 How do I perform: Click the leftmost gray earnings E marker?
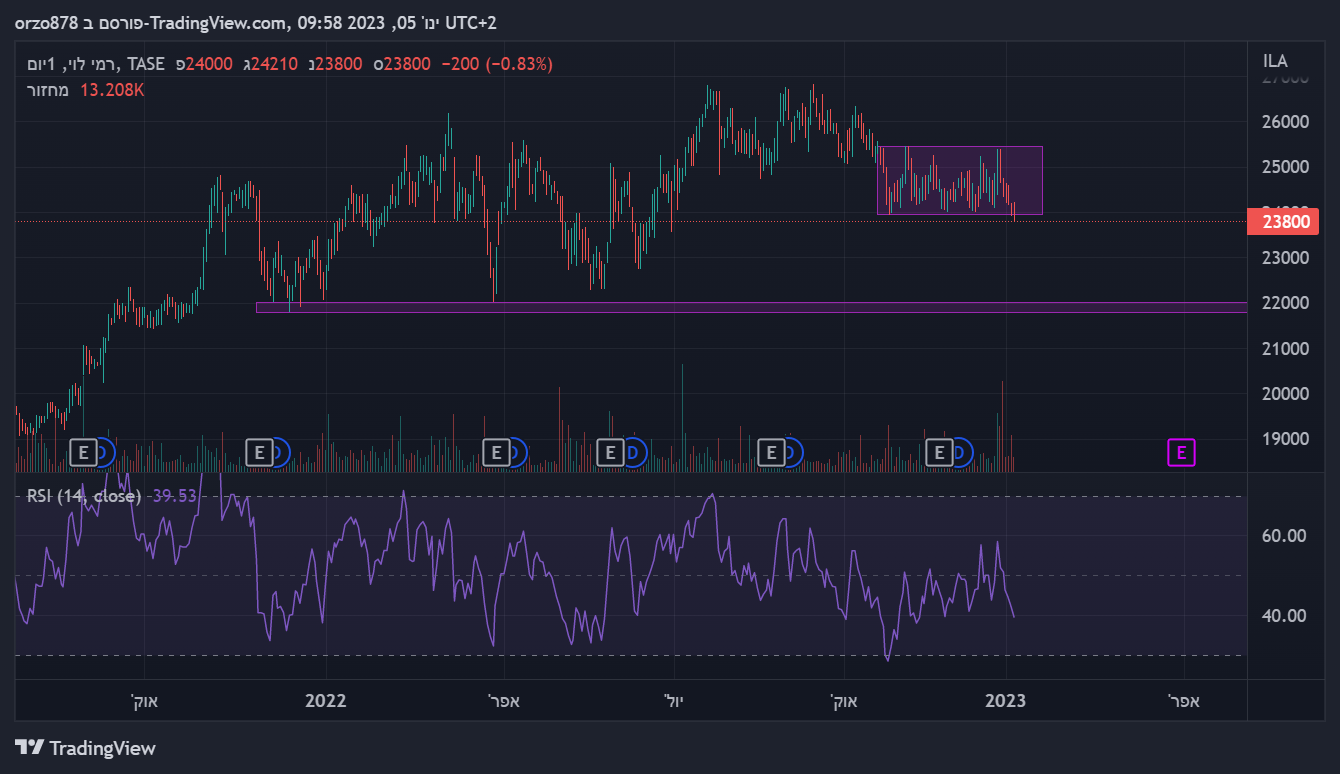click(x=83, y=453)
